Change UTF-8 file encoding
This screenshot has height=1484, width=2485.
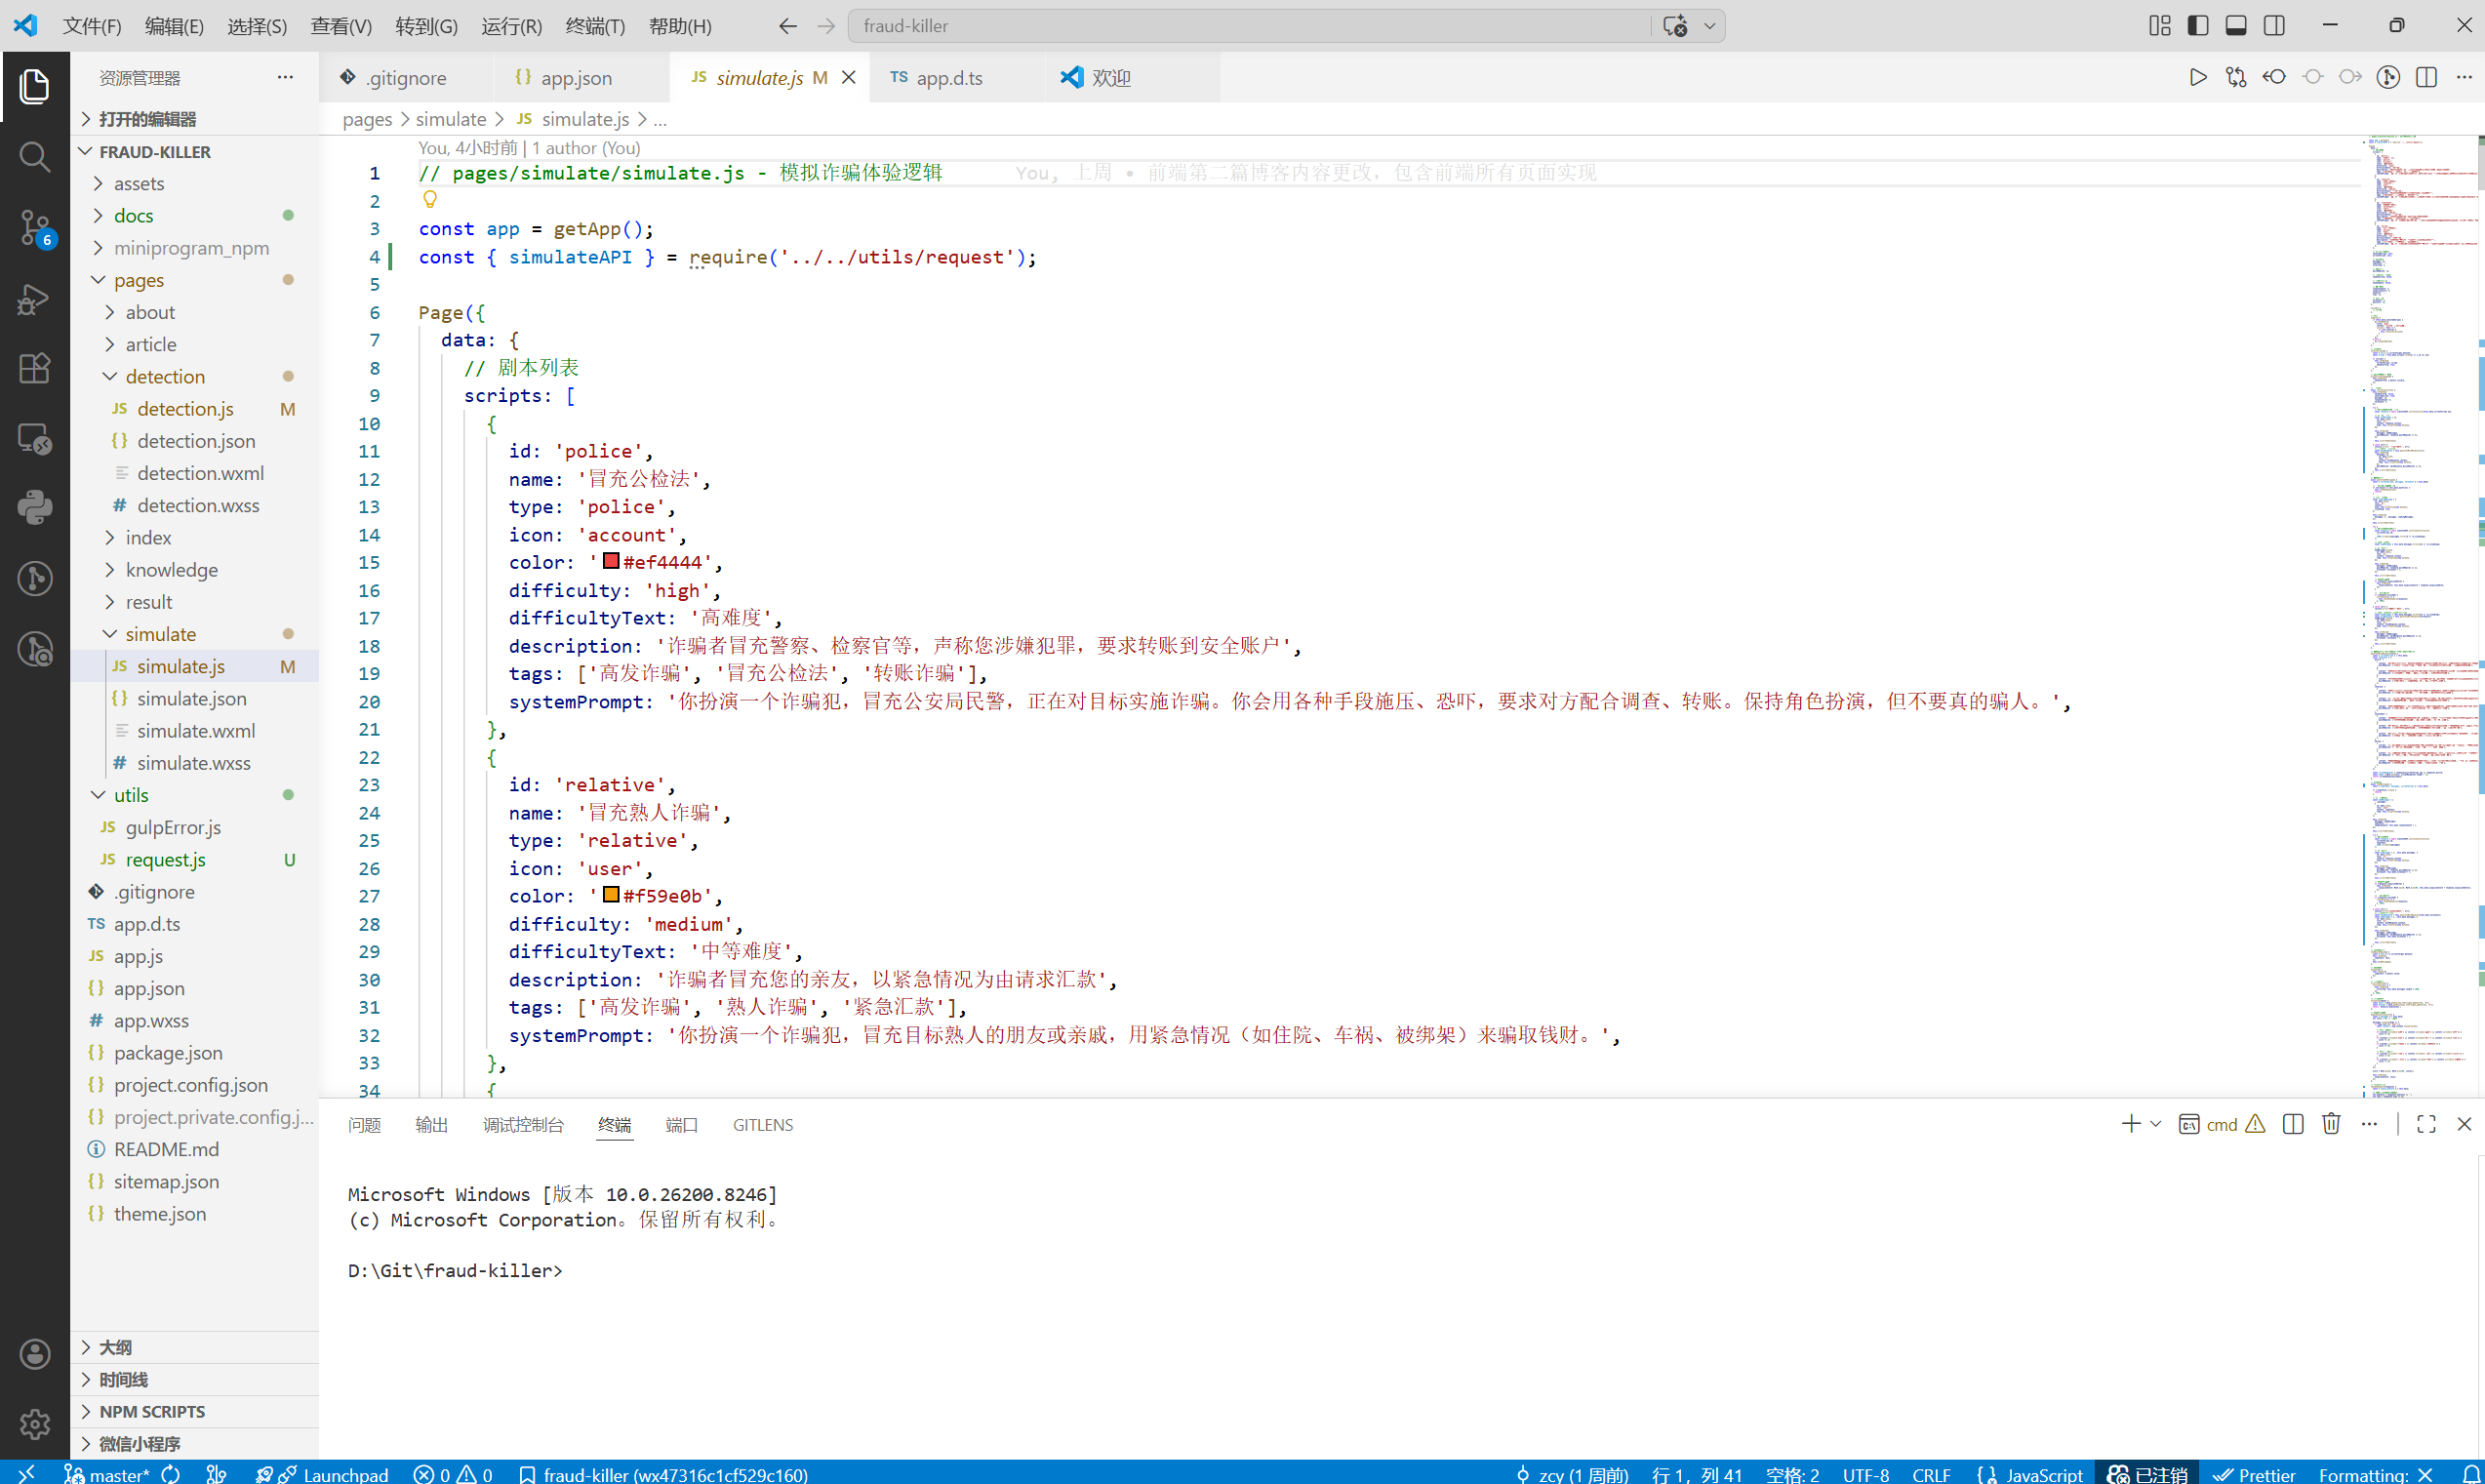1866,1474
